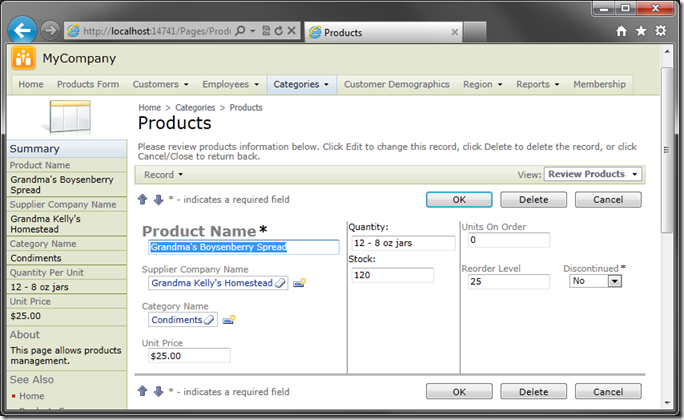This screenshot has height=420, width=684.
Task: Click the page scrollbar up arrow
Action: [667, 51]
